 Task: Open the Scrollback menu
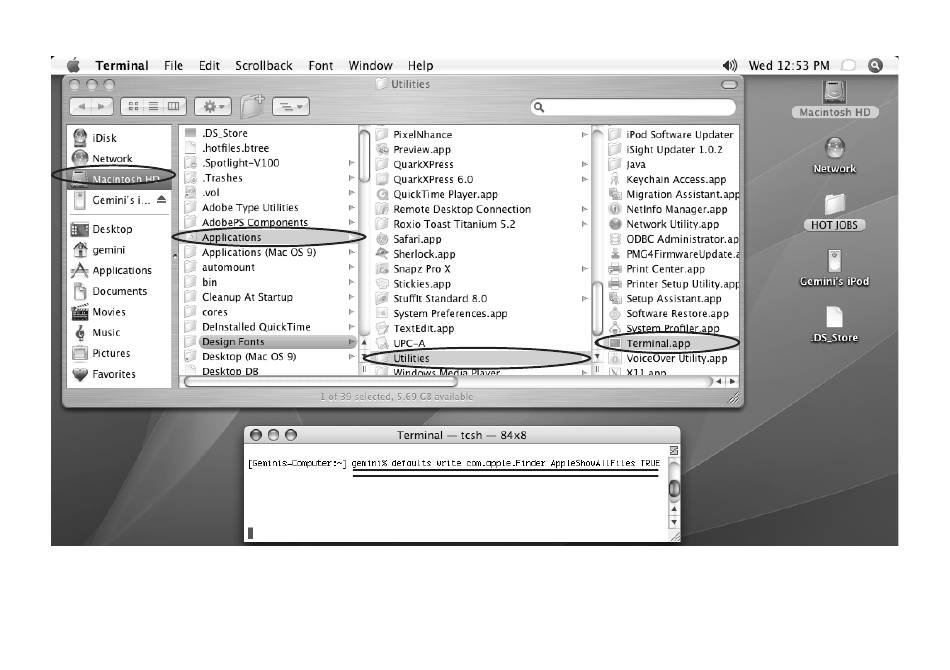264,65
